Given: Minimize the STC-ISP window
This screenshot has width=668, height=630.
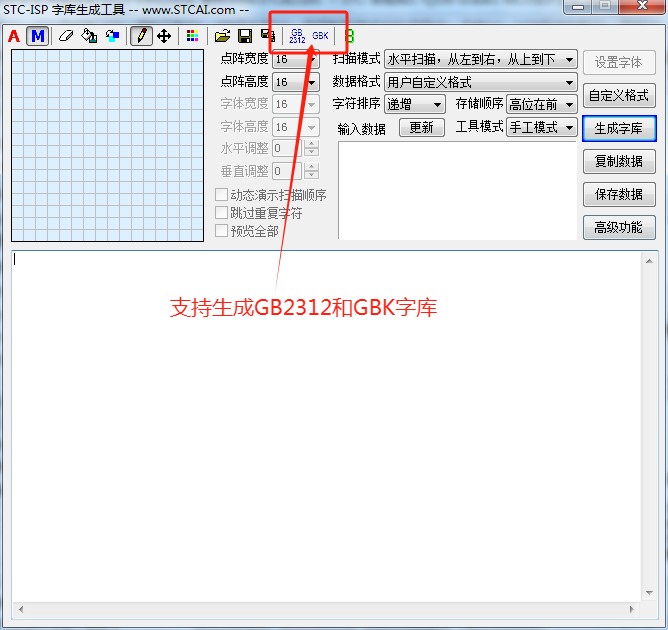Looking at the screenshot, I should (x=578, y=7).
